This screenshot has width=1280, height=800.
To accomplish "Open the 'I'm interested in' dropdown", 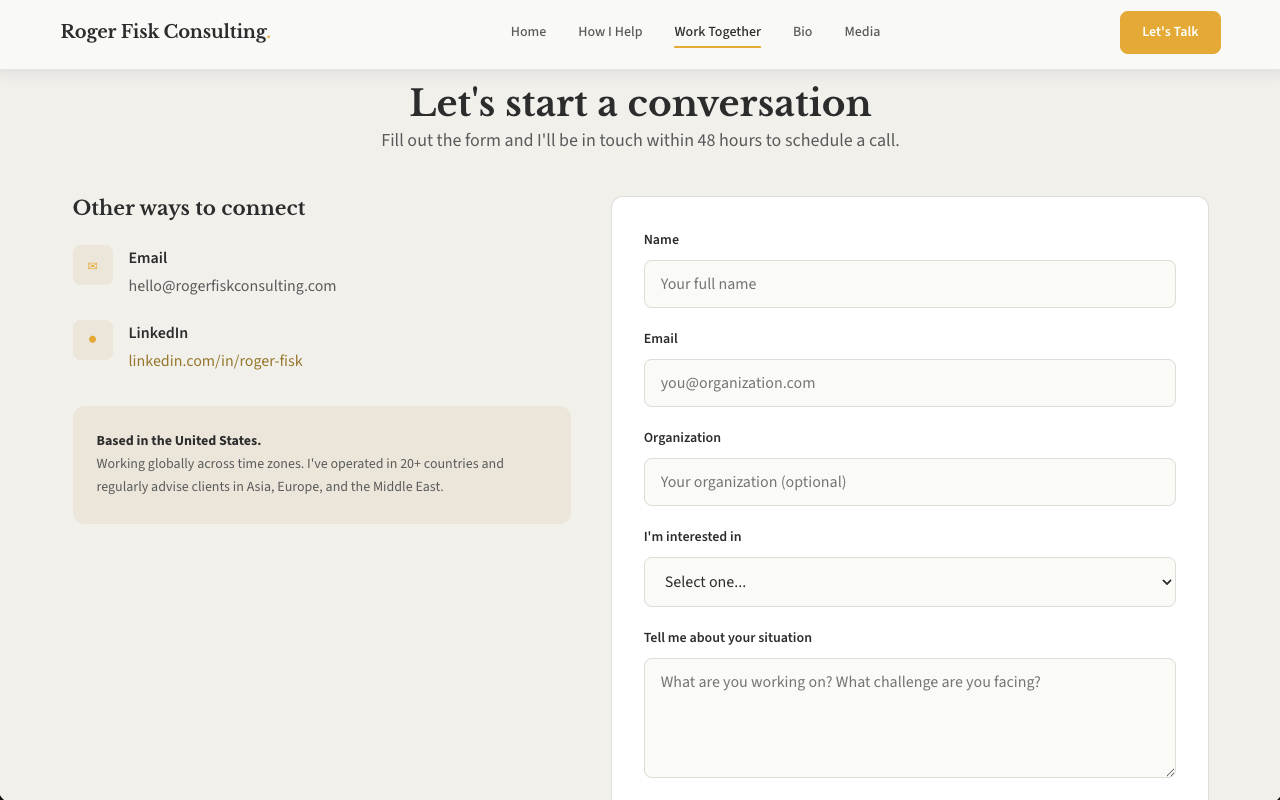I will click(910, 582).
